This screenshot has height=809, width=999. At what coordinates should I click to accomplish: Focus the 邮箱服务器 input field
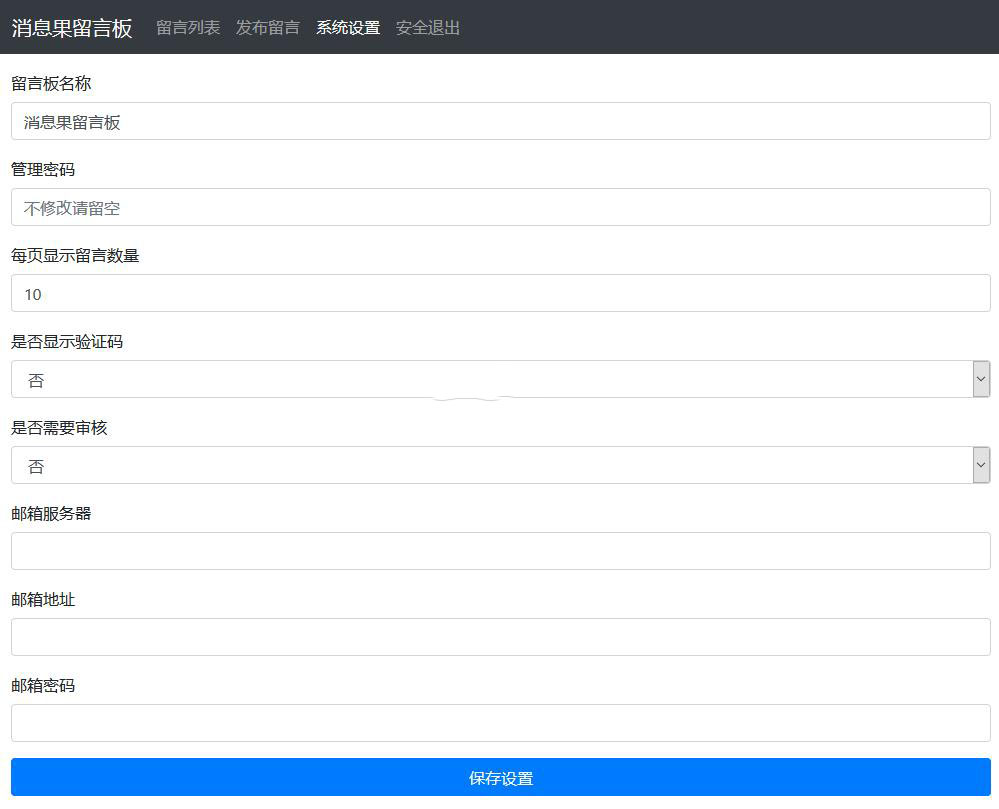tap(501, 551)
